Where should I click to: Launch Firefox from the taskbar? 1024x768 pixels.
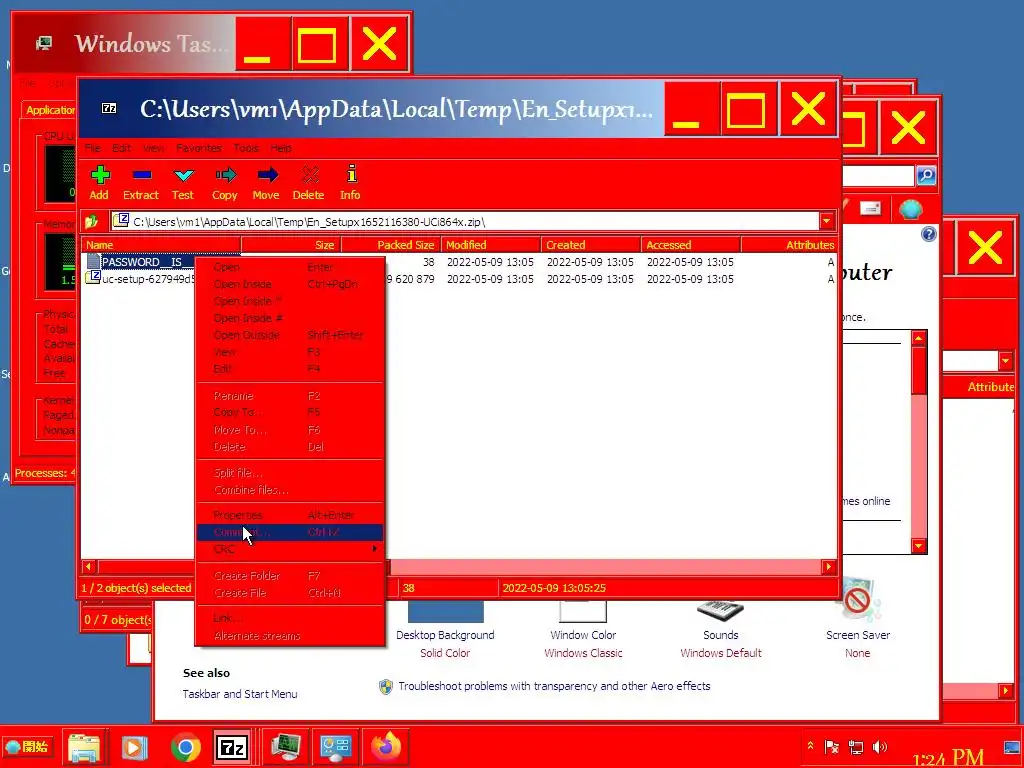386,746
